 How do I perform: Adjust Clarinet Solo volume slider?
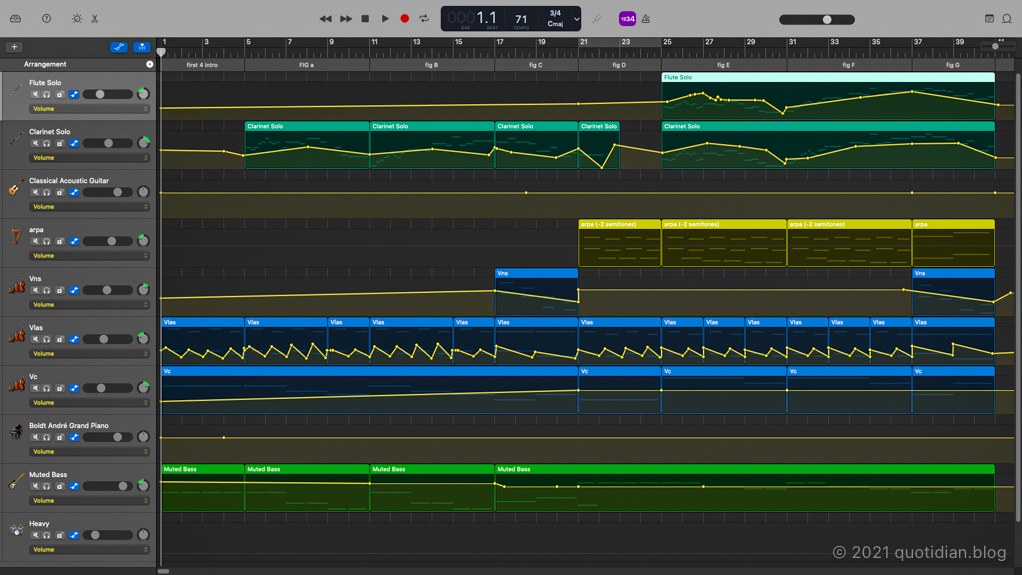pyautogui.click(x=108, y=143)
